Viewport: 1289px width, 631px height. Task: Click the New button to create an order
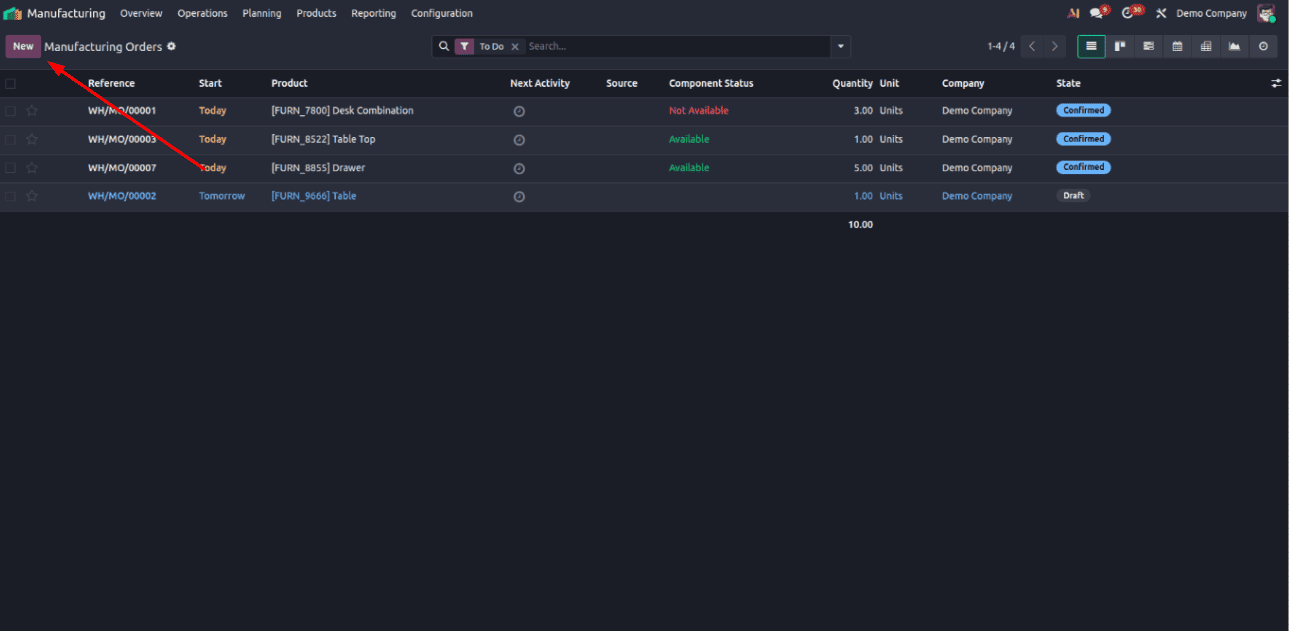(22, 46)
